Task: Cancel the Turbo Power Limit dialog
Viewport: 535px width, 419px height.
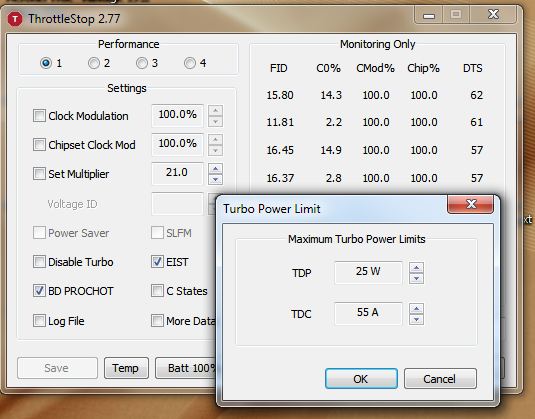Action: [440, 378]
